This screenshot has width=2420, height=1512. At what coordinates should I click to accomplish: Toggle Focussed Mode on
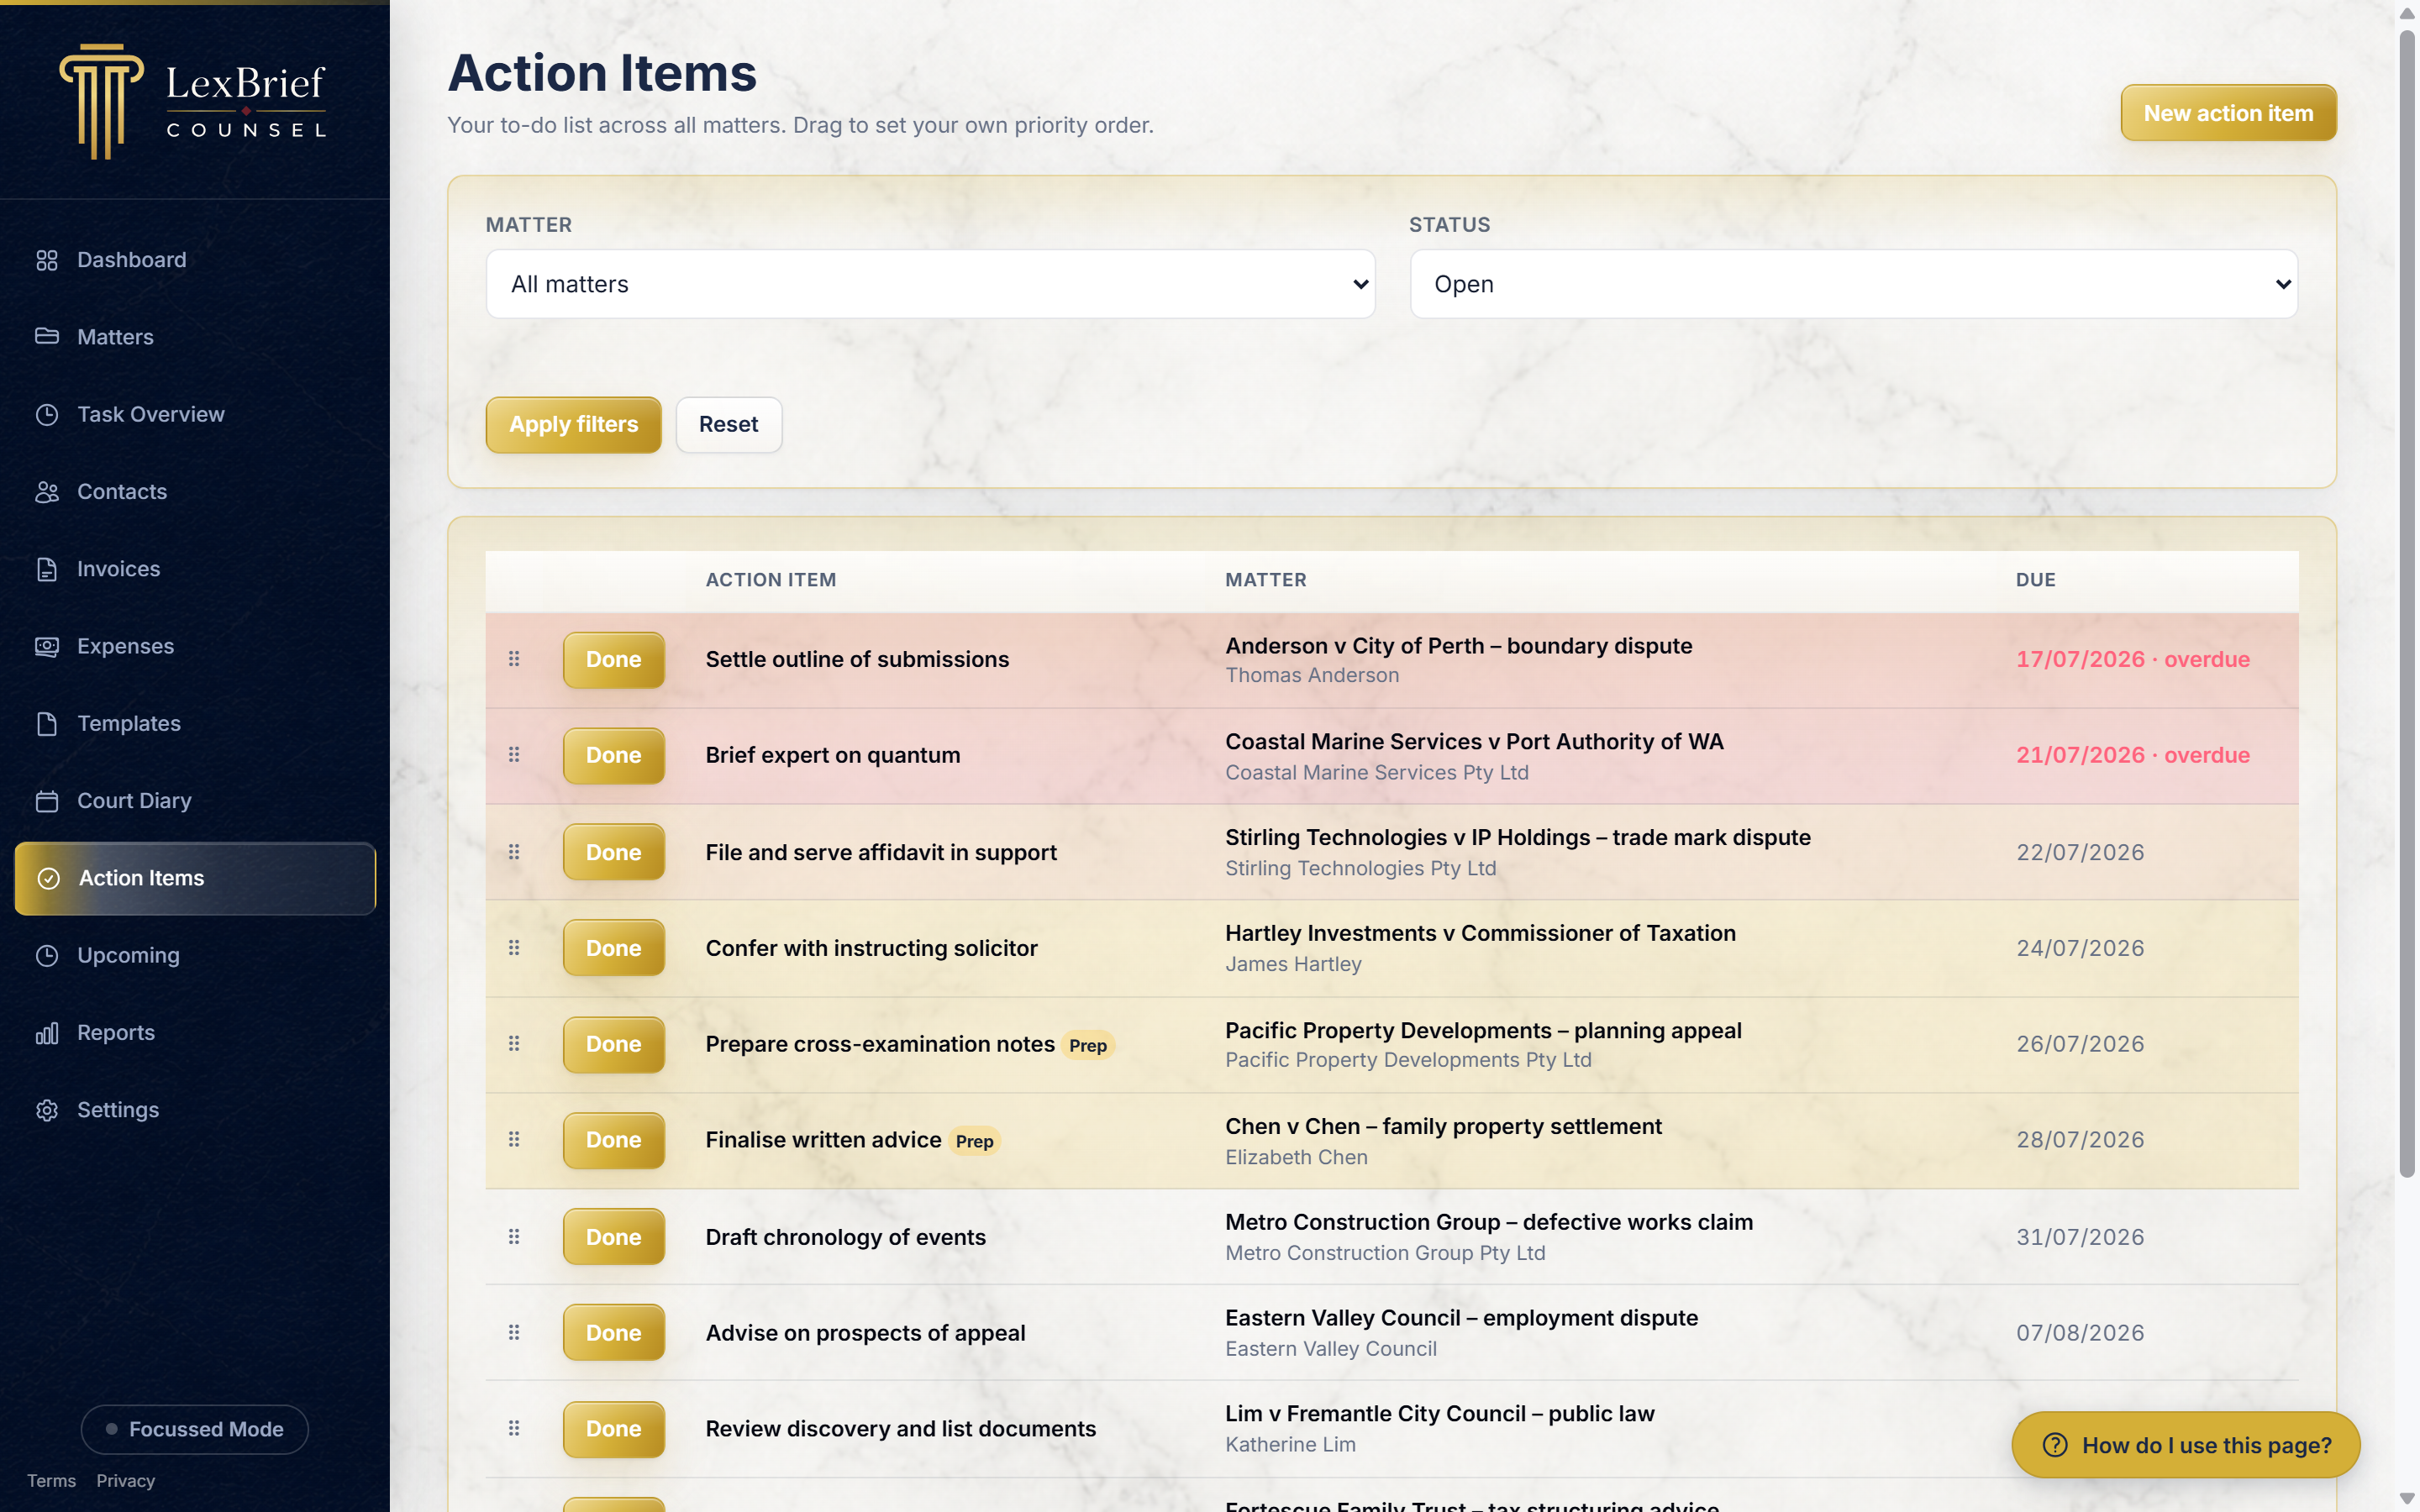coord(195,1429)
